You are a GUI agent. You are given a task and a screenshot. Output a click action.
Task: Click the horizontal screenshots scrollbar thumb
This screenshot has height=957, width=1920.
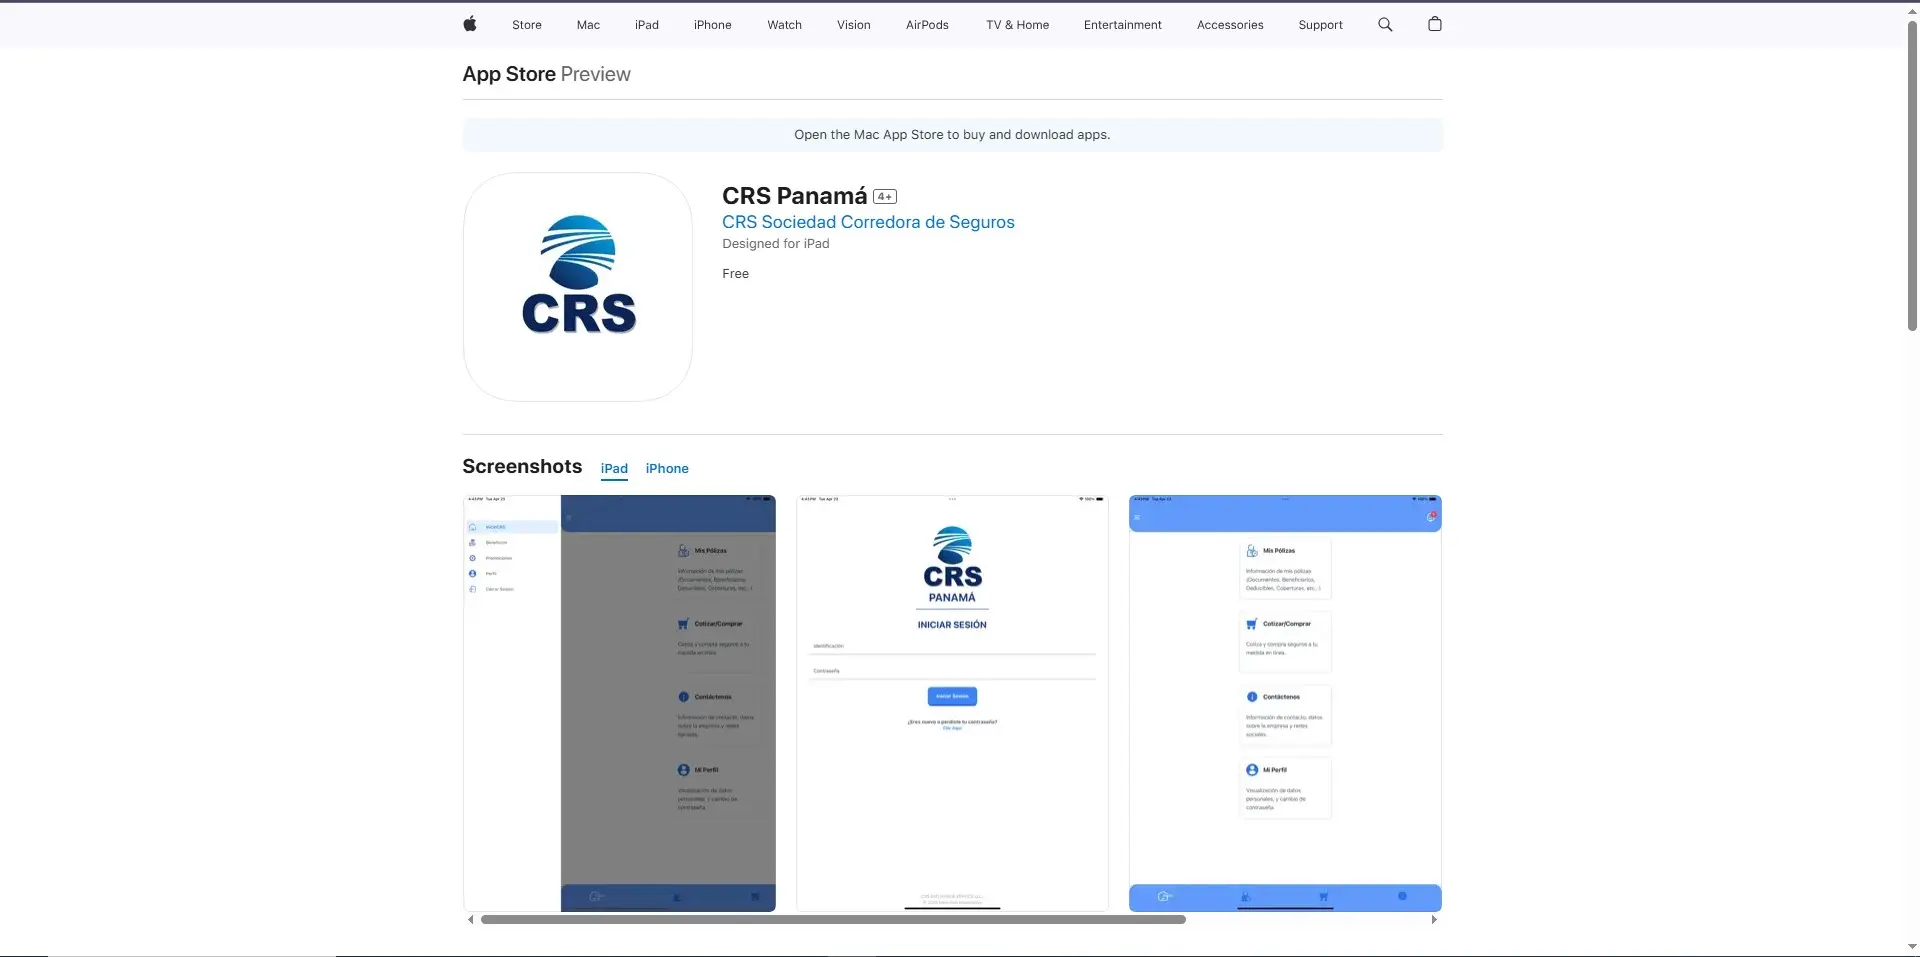tap(833, 920)
